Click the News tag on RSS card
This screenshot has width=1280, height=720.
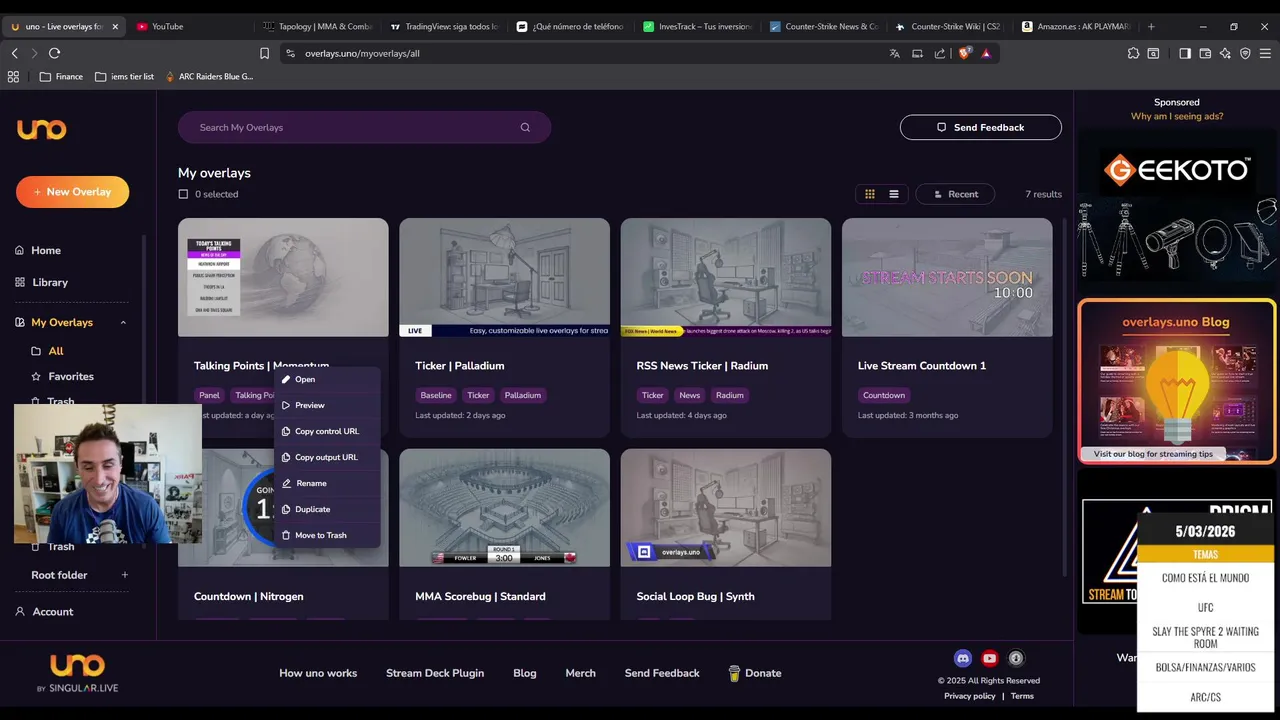click(x=690, y=395)
